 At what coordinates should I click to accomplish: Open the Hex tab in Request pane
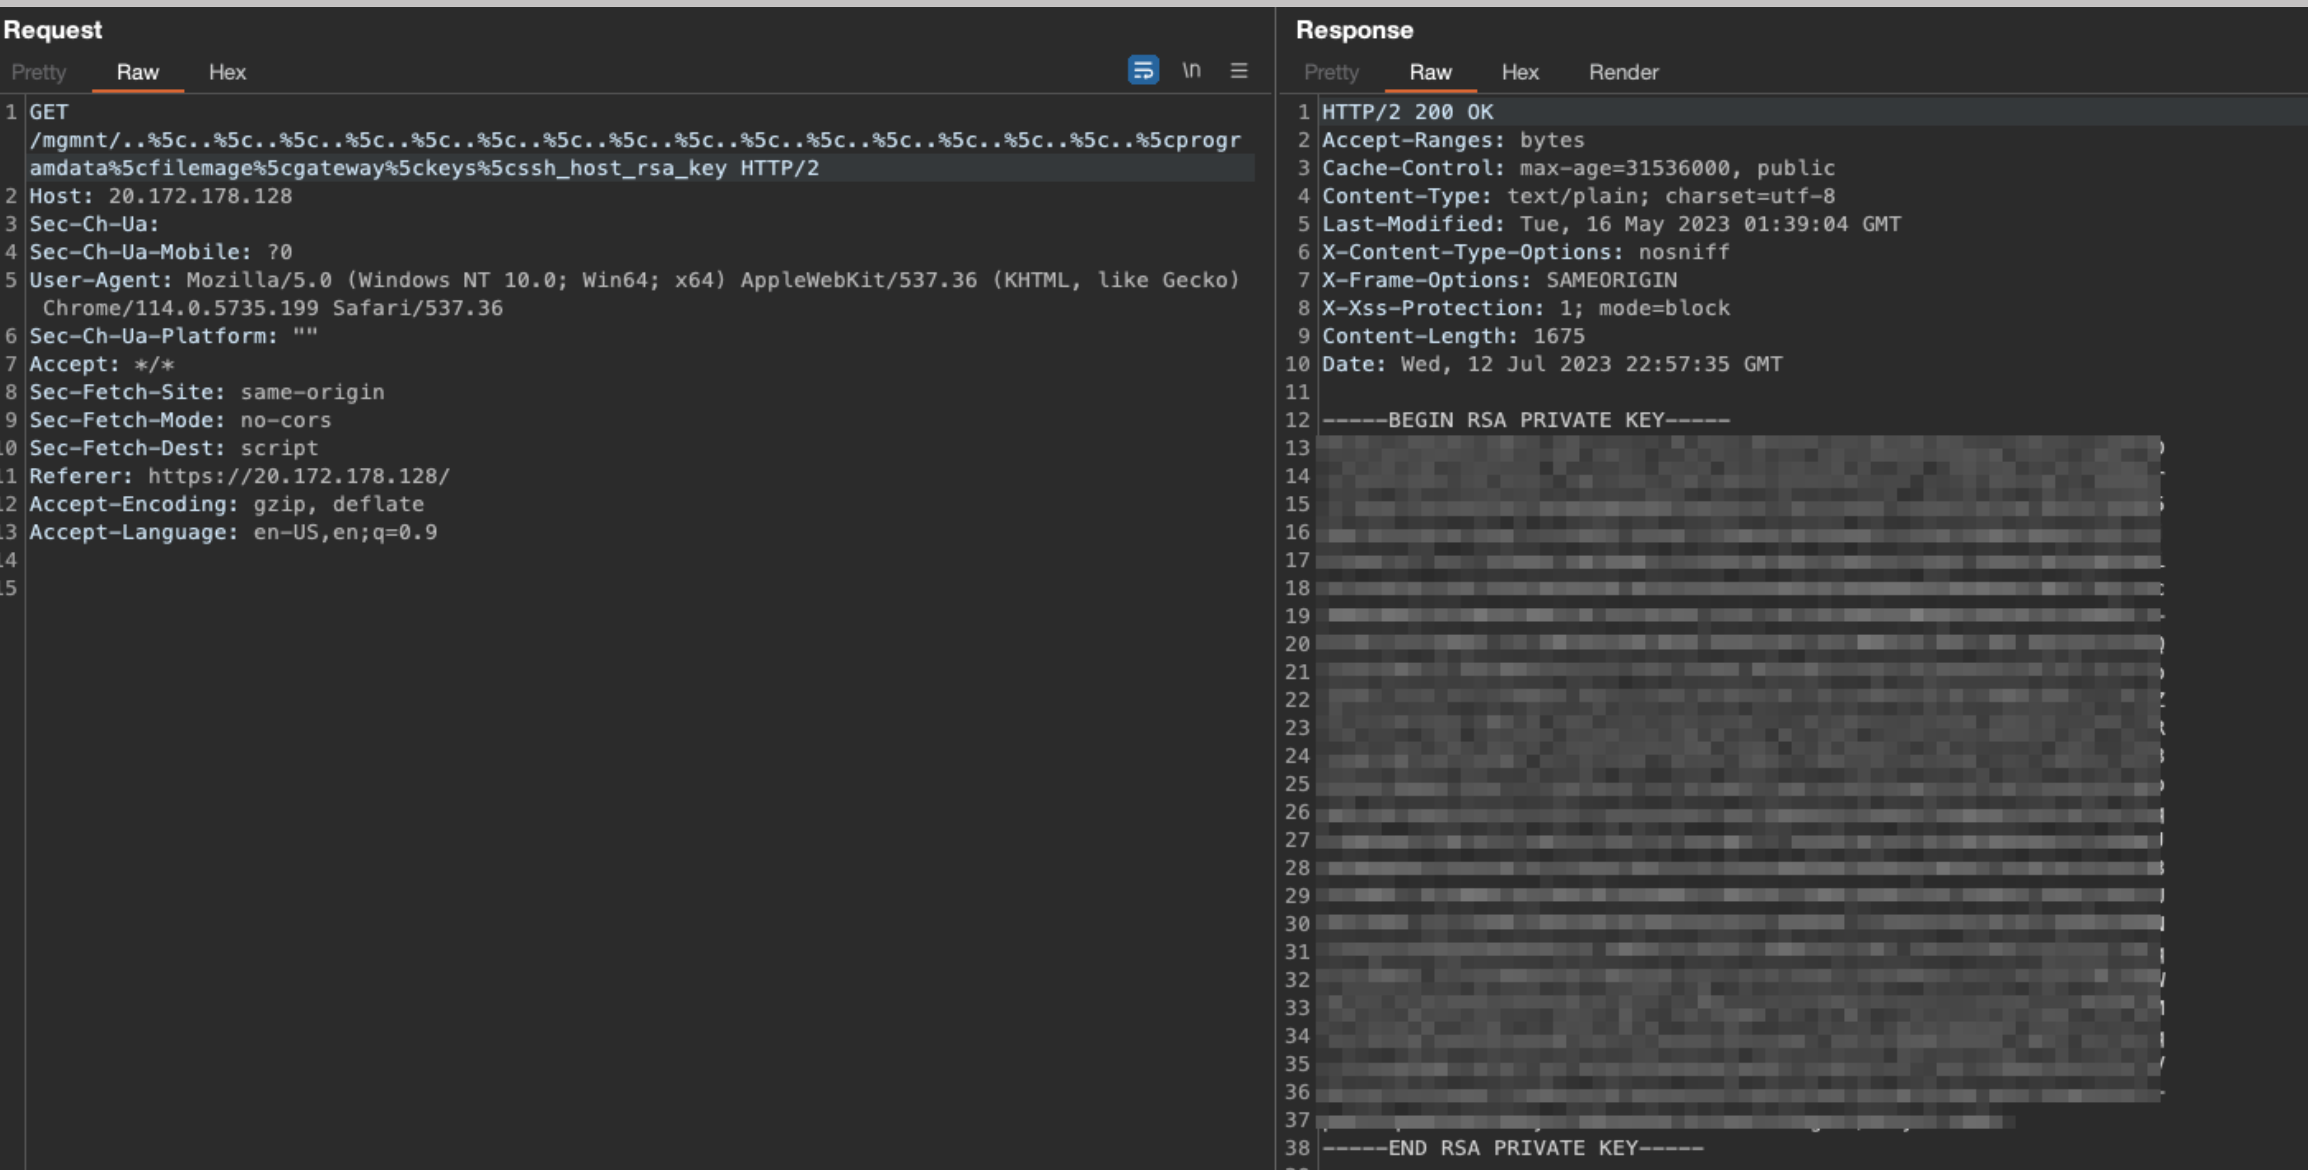tap(227, 72)
